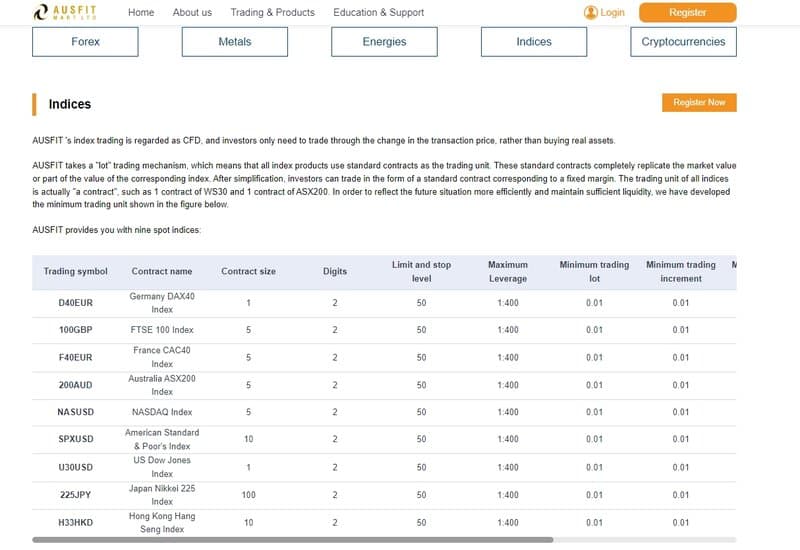Click contract size 10 in SPXUSD row
Image resolution: width=800 pixels, height=550 pixels.
click(248, 439)
